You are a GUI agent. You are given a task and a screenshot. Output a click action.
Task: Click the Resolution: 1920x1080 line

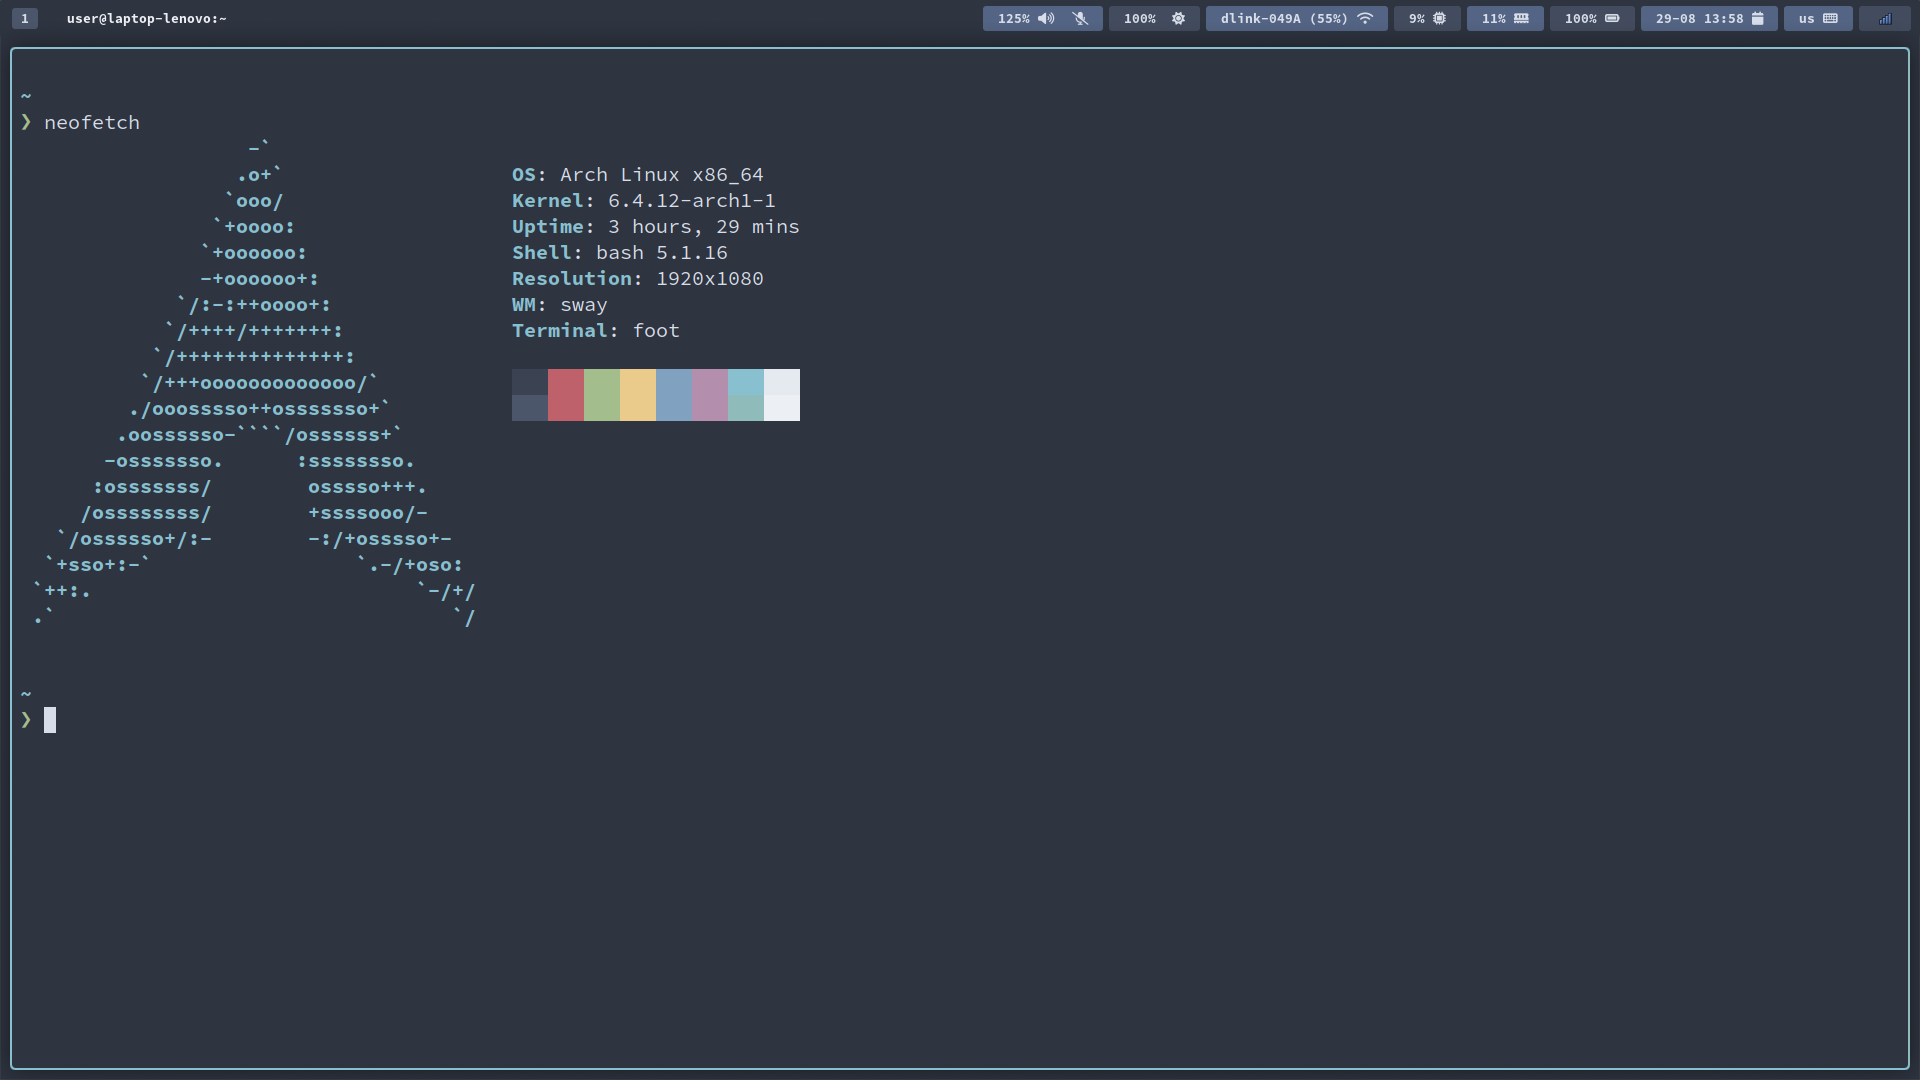(x=638, y=279)
